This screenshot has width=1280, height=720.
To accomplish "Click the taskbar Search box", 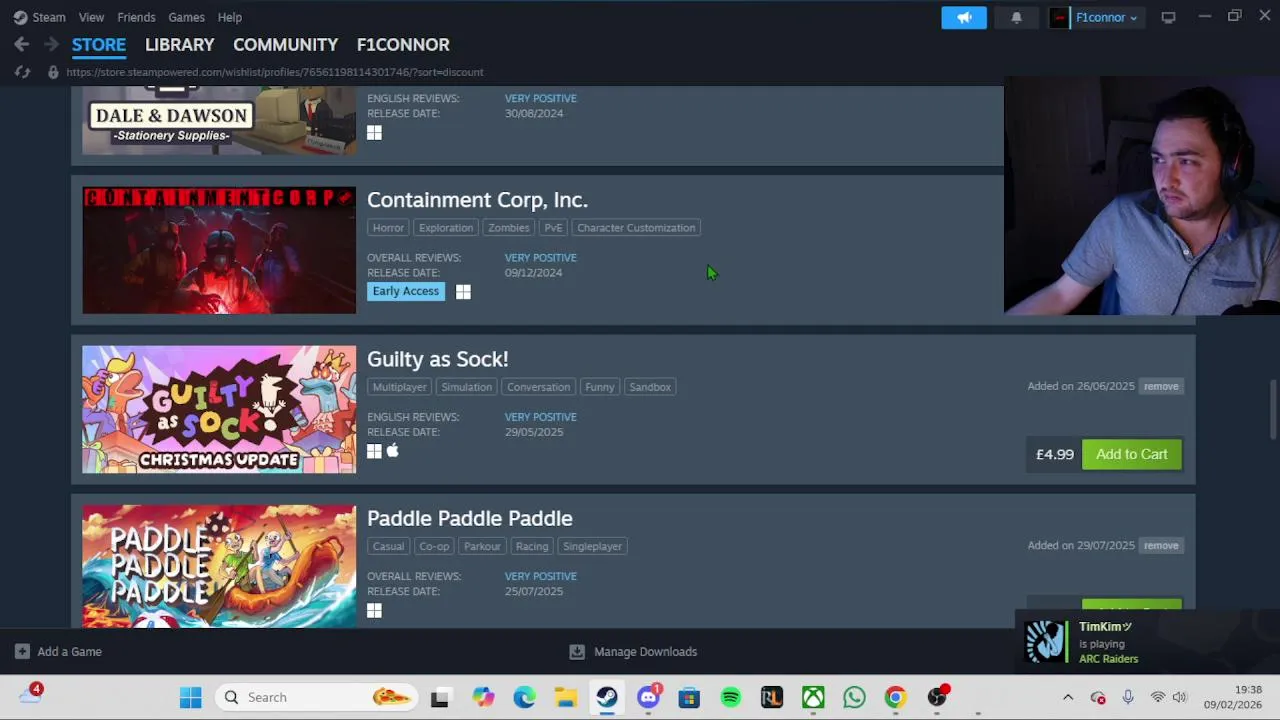I will (315, 697).
